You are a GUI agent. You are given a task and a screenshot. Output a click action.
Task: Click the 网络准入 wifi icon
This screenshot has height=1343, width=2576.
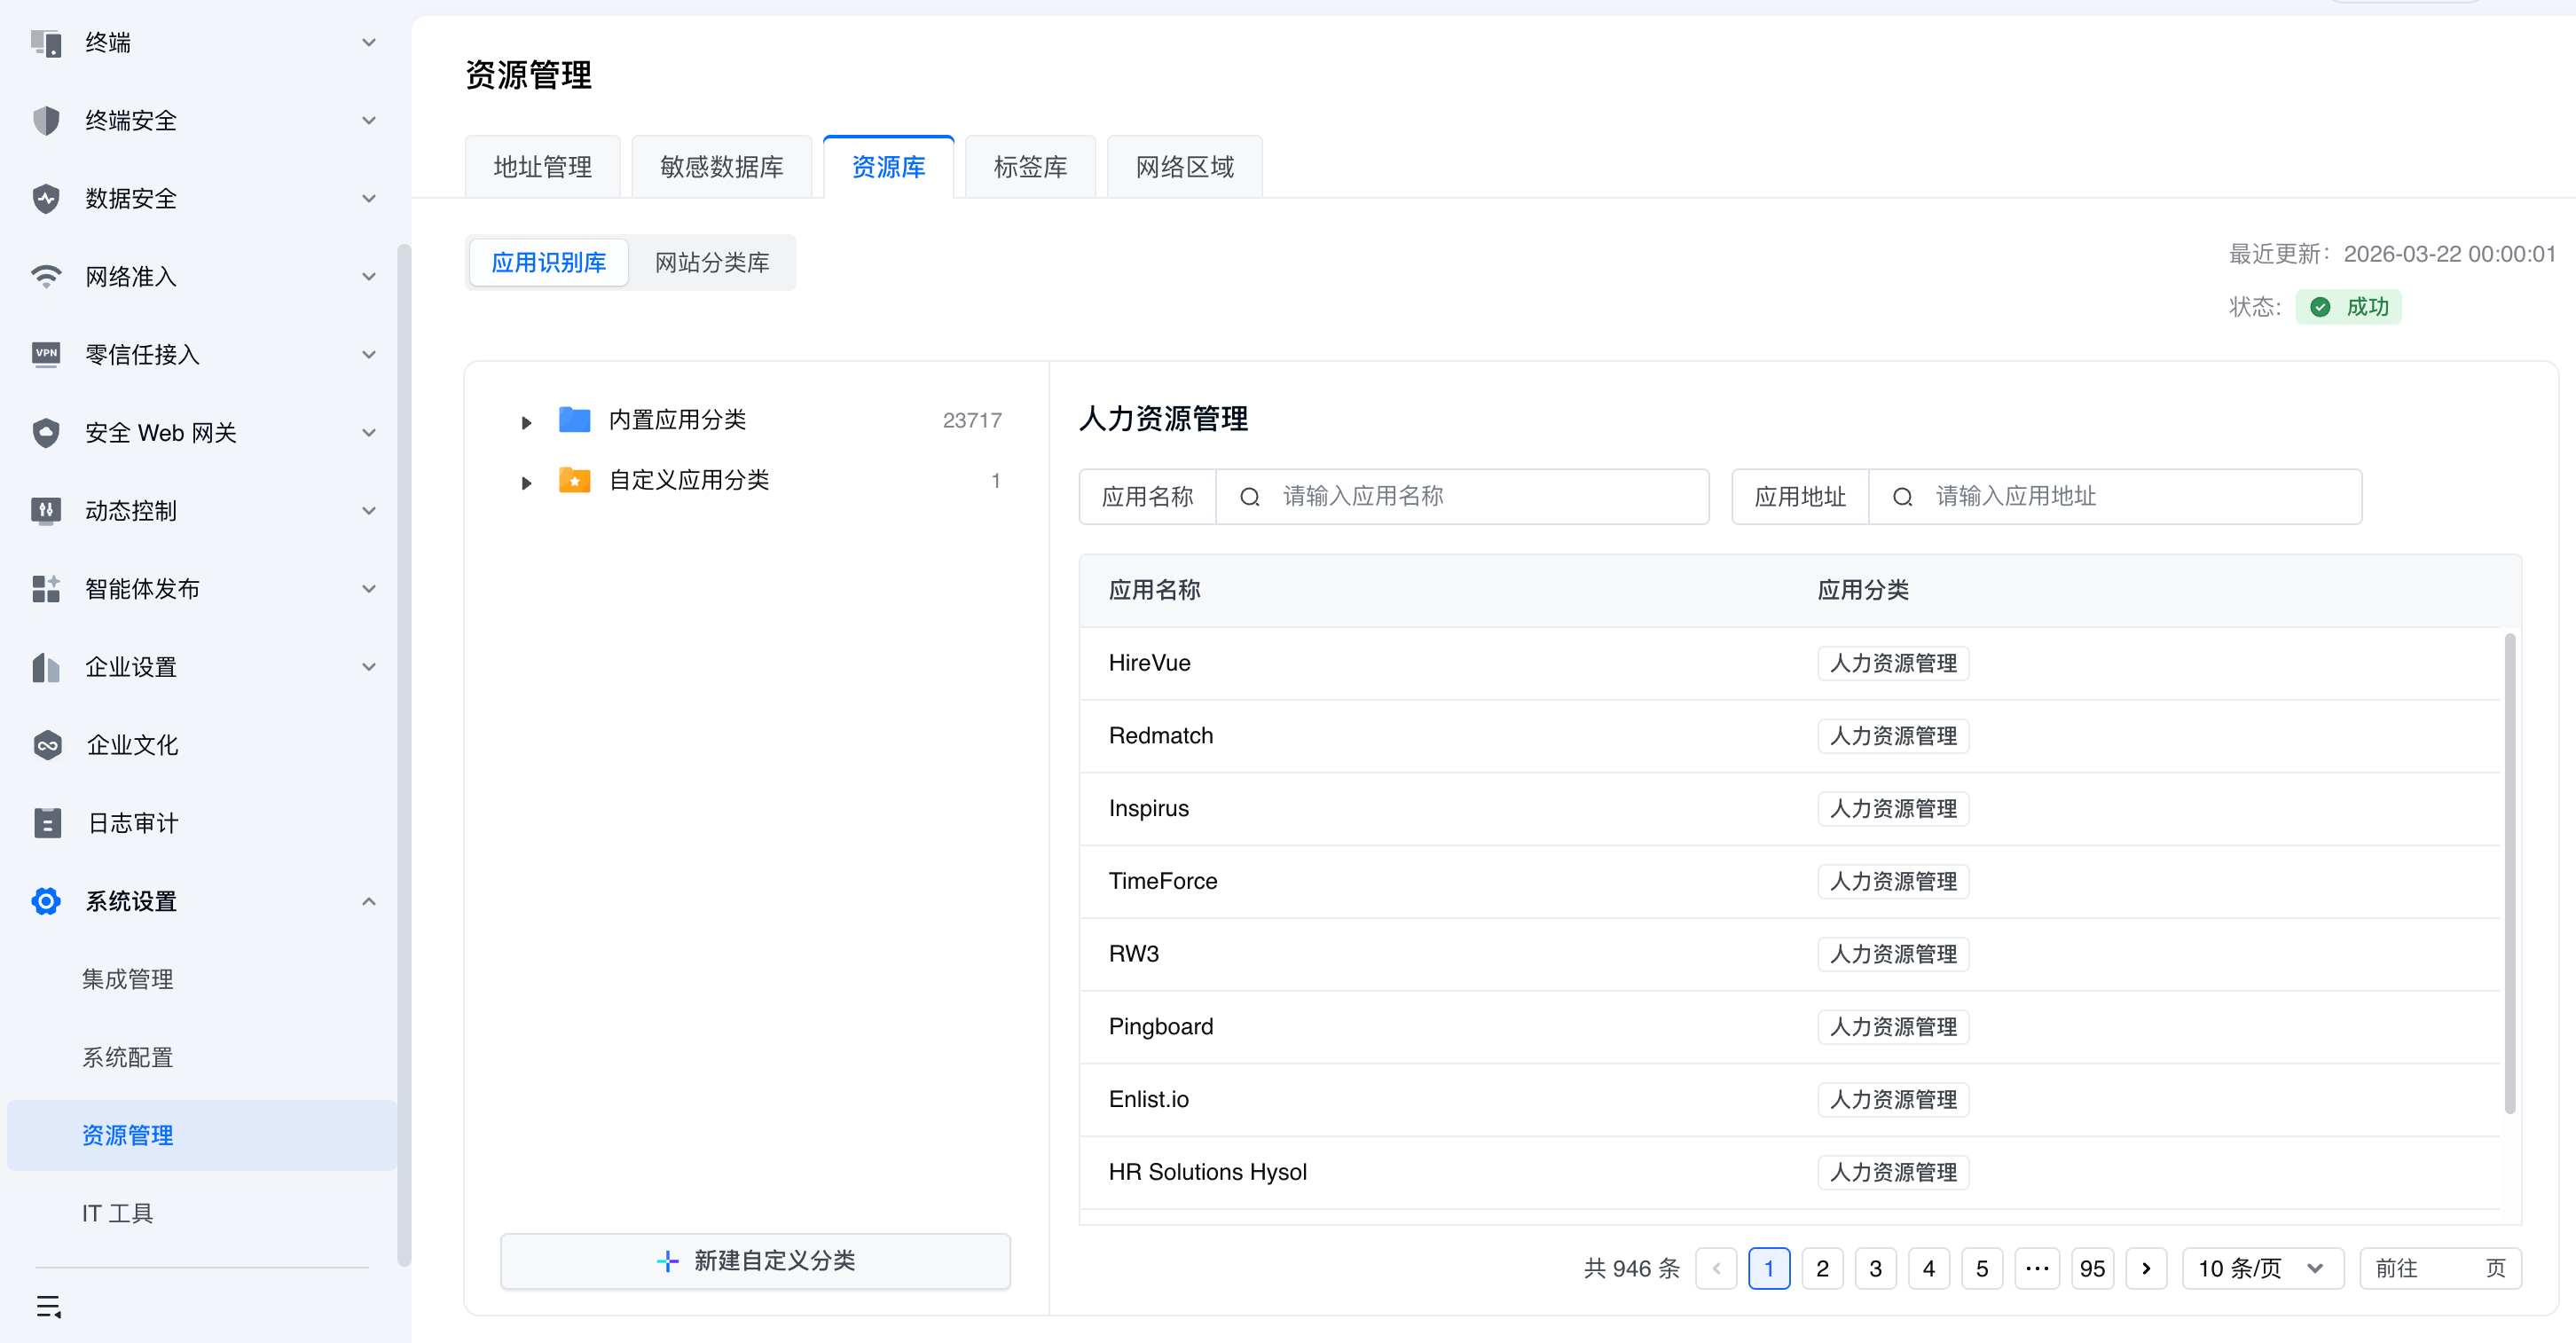pyautogui.click(x=46, y=277)
